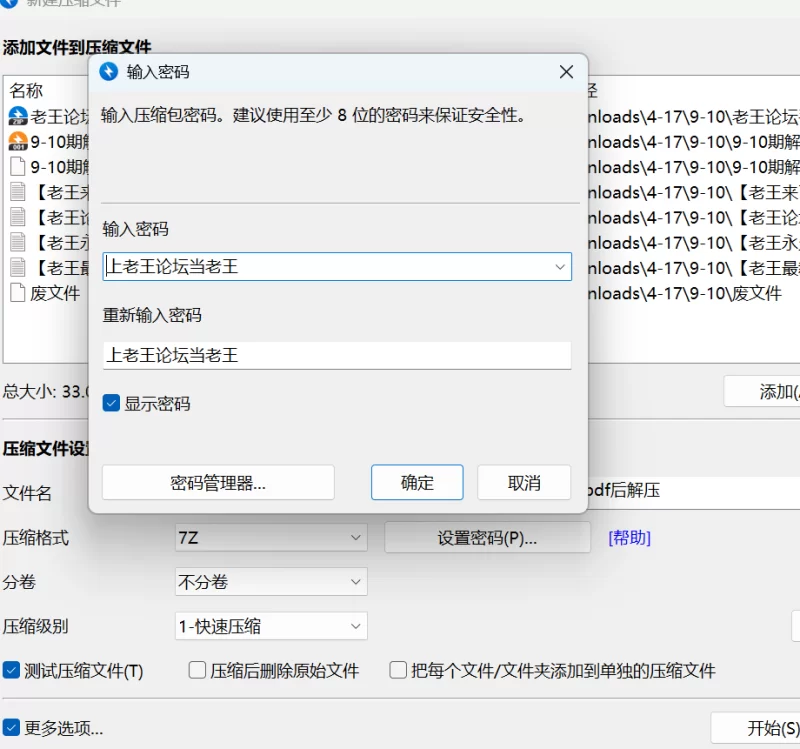Click the blank file icon beside third 9-10期 entry
Image resolution: width=800 pixels, height=749 pixels.
click(x=18, y=166)
